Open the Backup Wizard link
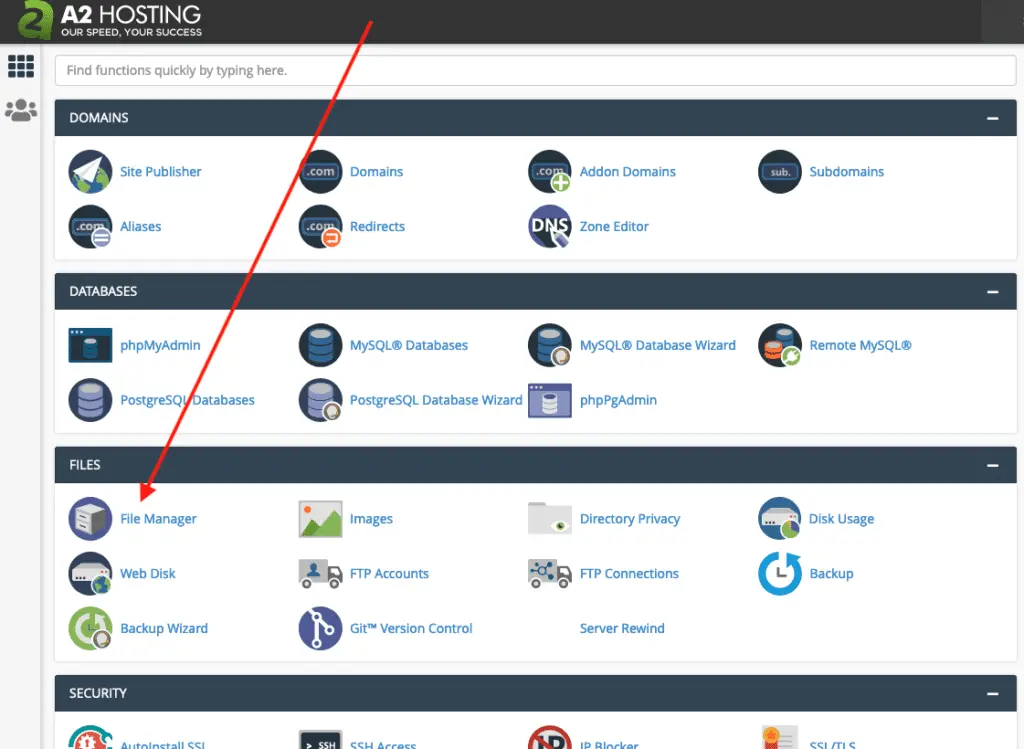 click(x=164, y=628)
